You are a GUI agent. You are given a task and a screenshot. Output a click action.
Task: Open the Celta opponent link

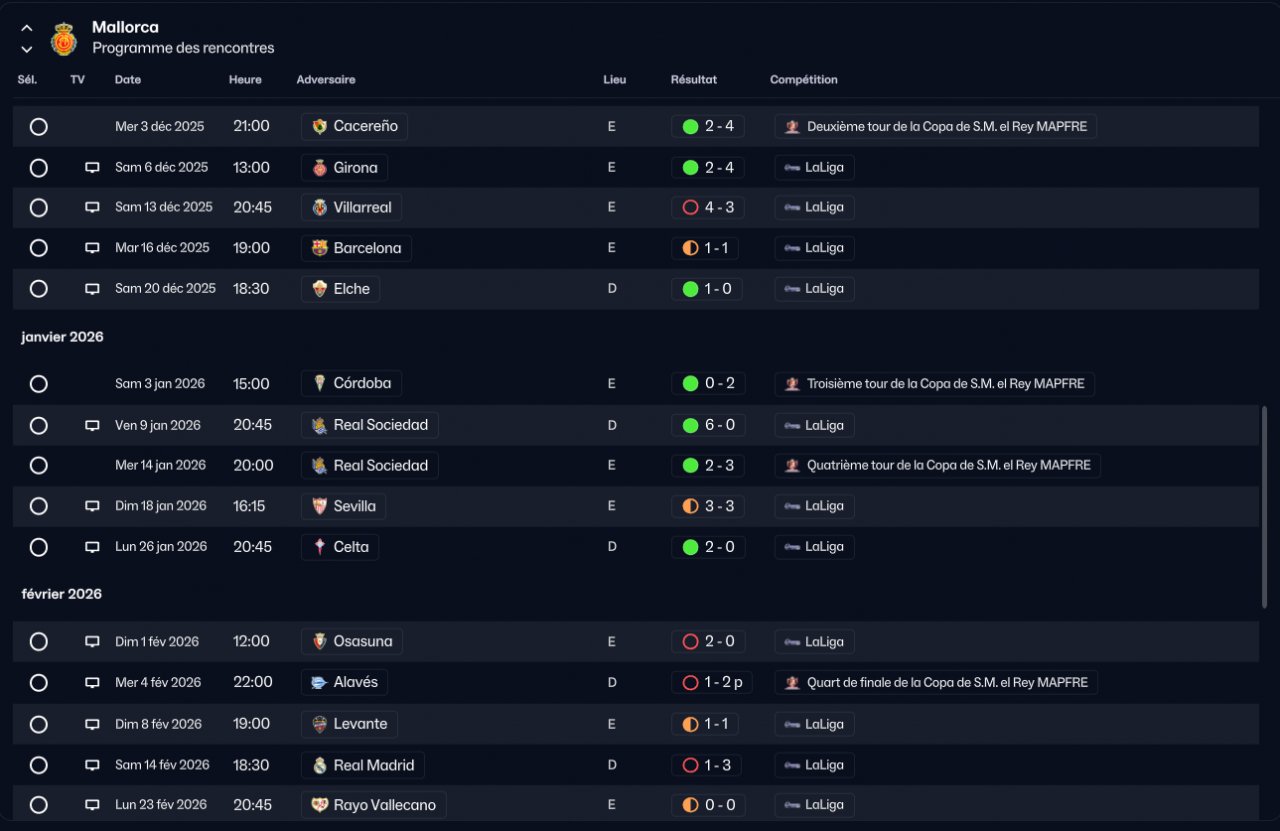click(x=340, y=547)
